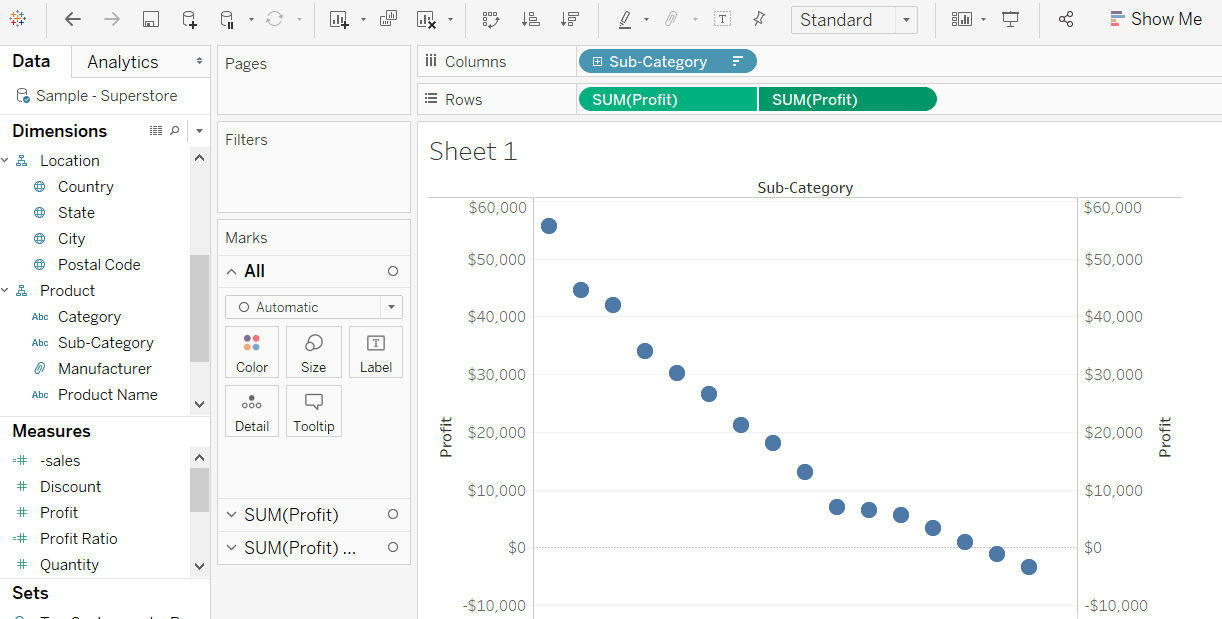Collapse the Location hierarchy

(4, 161)
